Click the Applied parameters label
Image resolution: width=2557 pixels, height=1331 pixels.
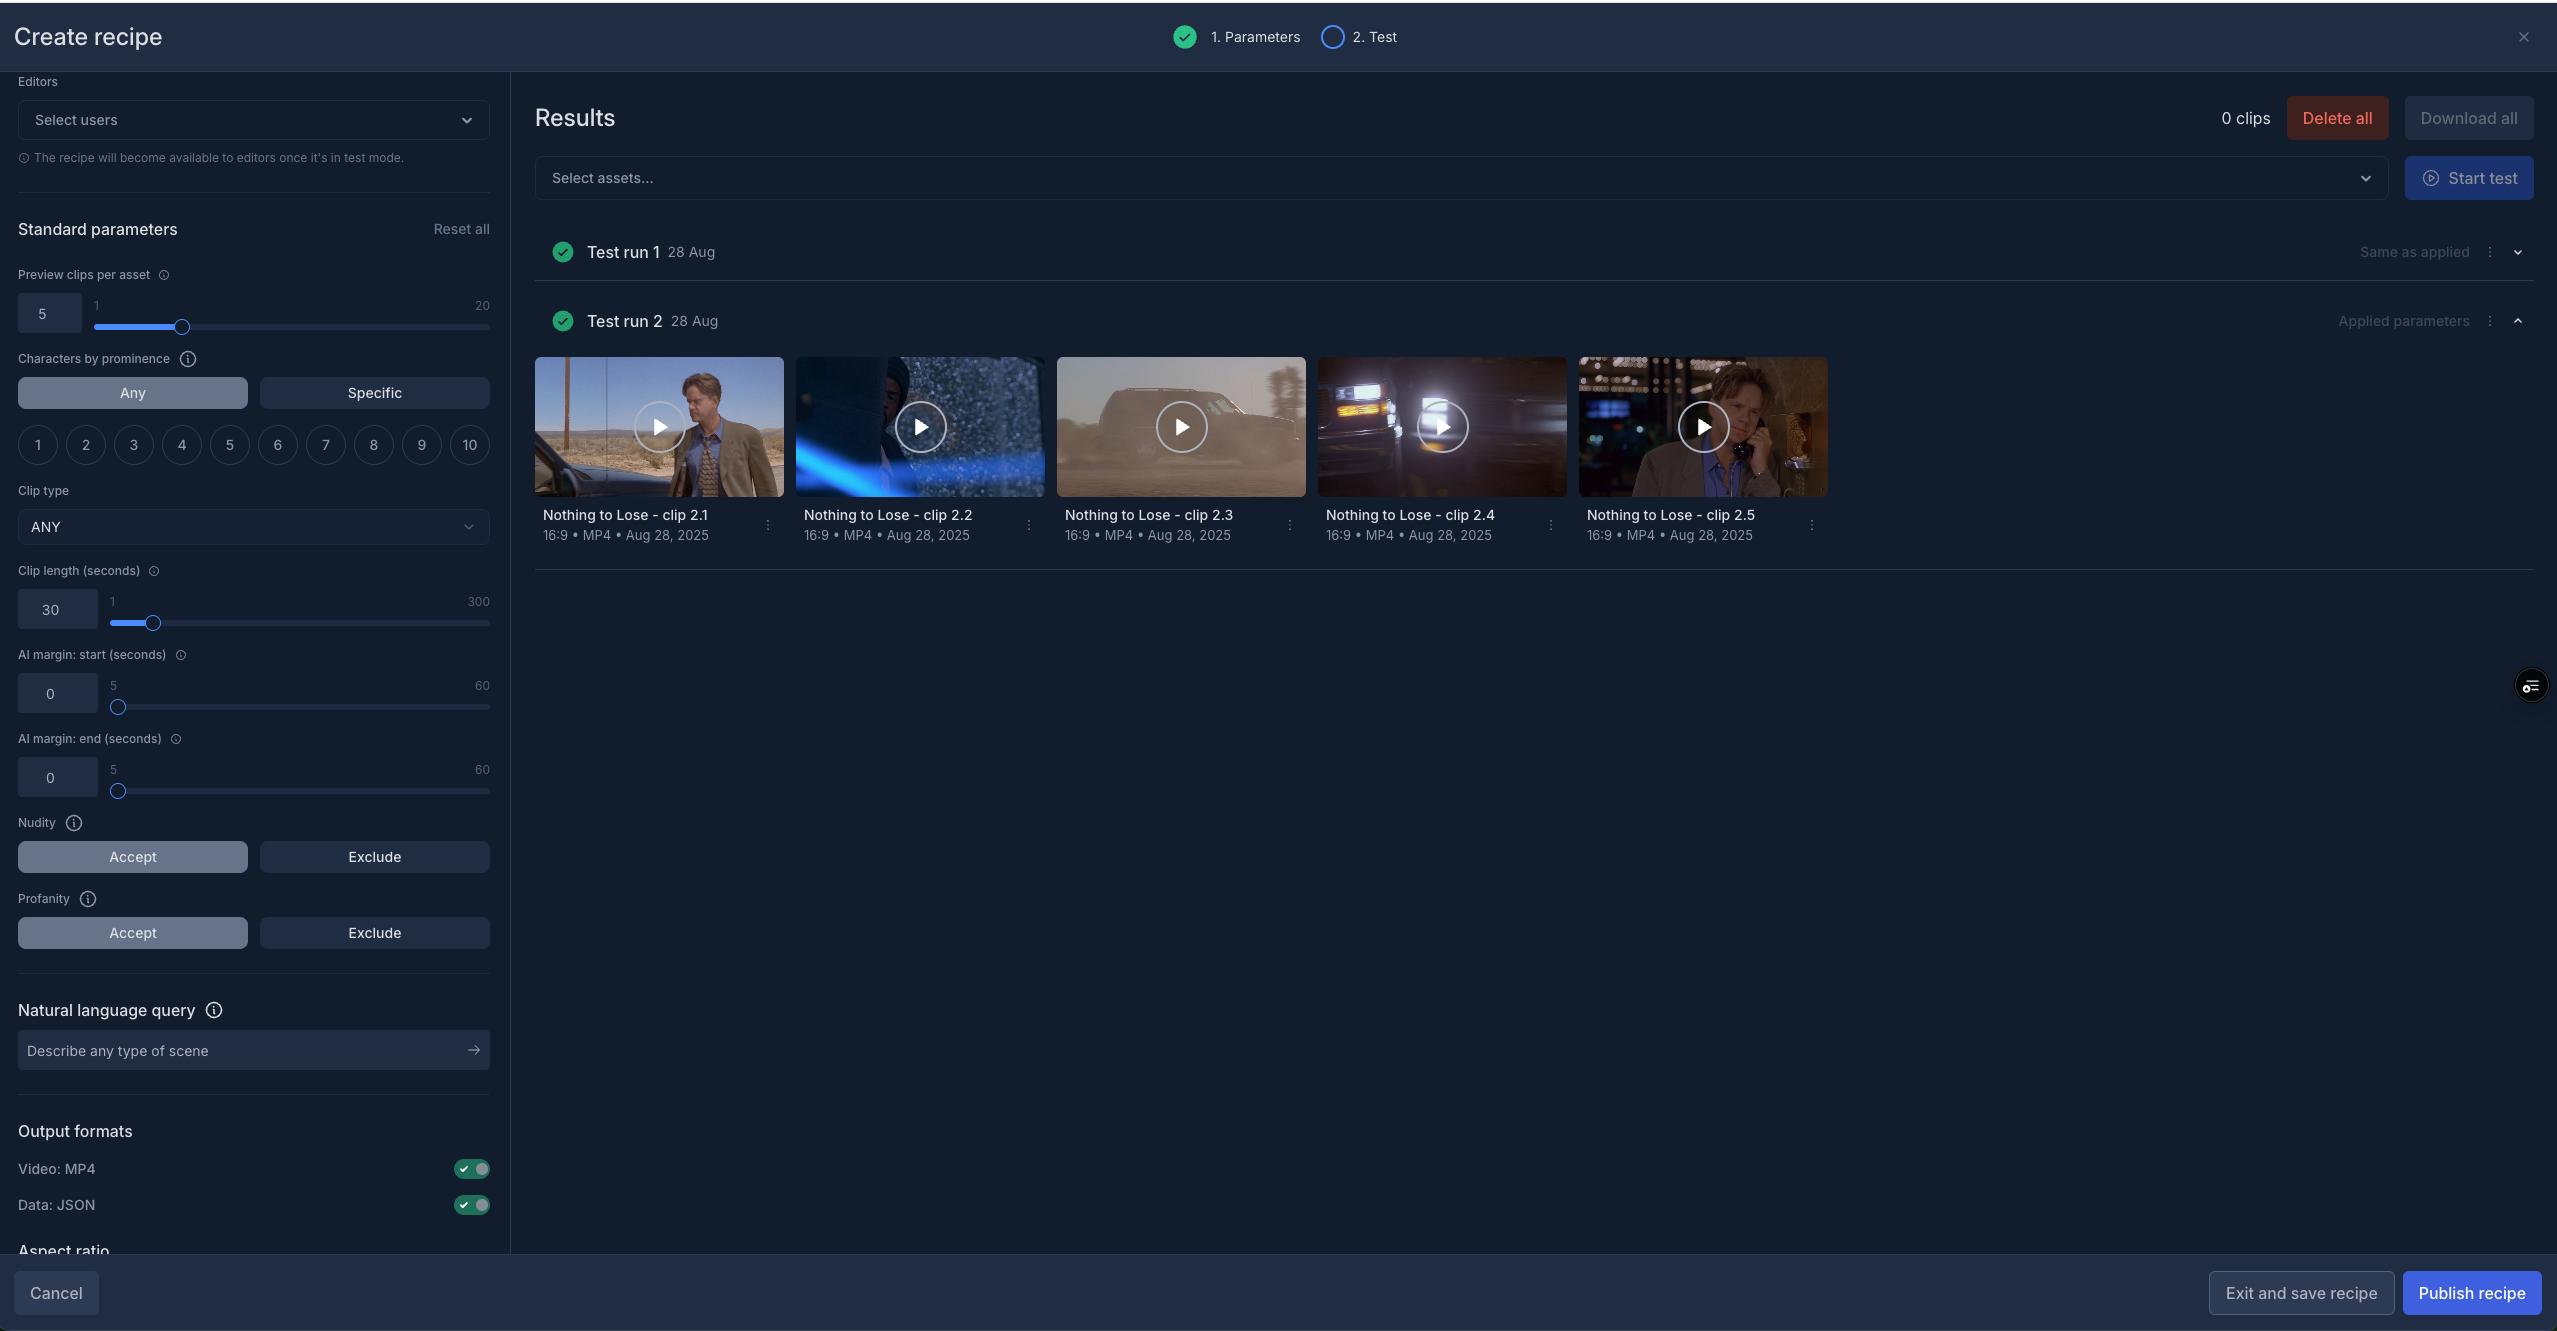point(2403,321)
